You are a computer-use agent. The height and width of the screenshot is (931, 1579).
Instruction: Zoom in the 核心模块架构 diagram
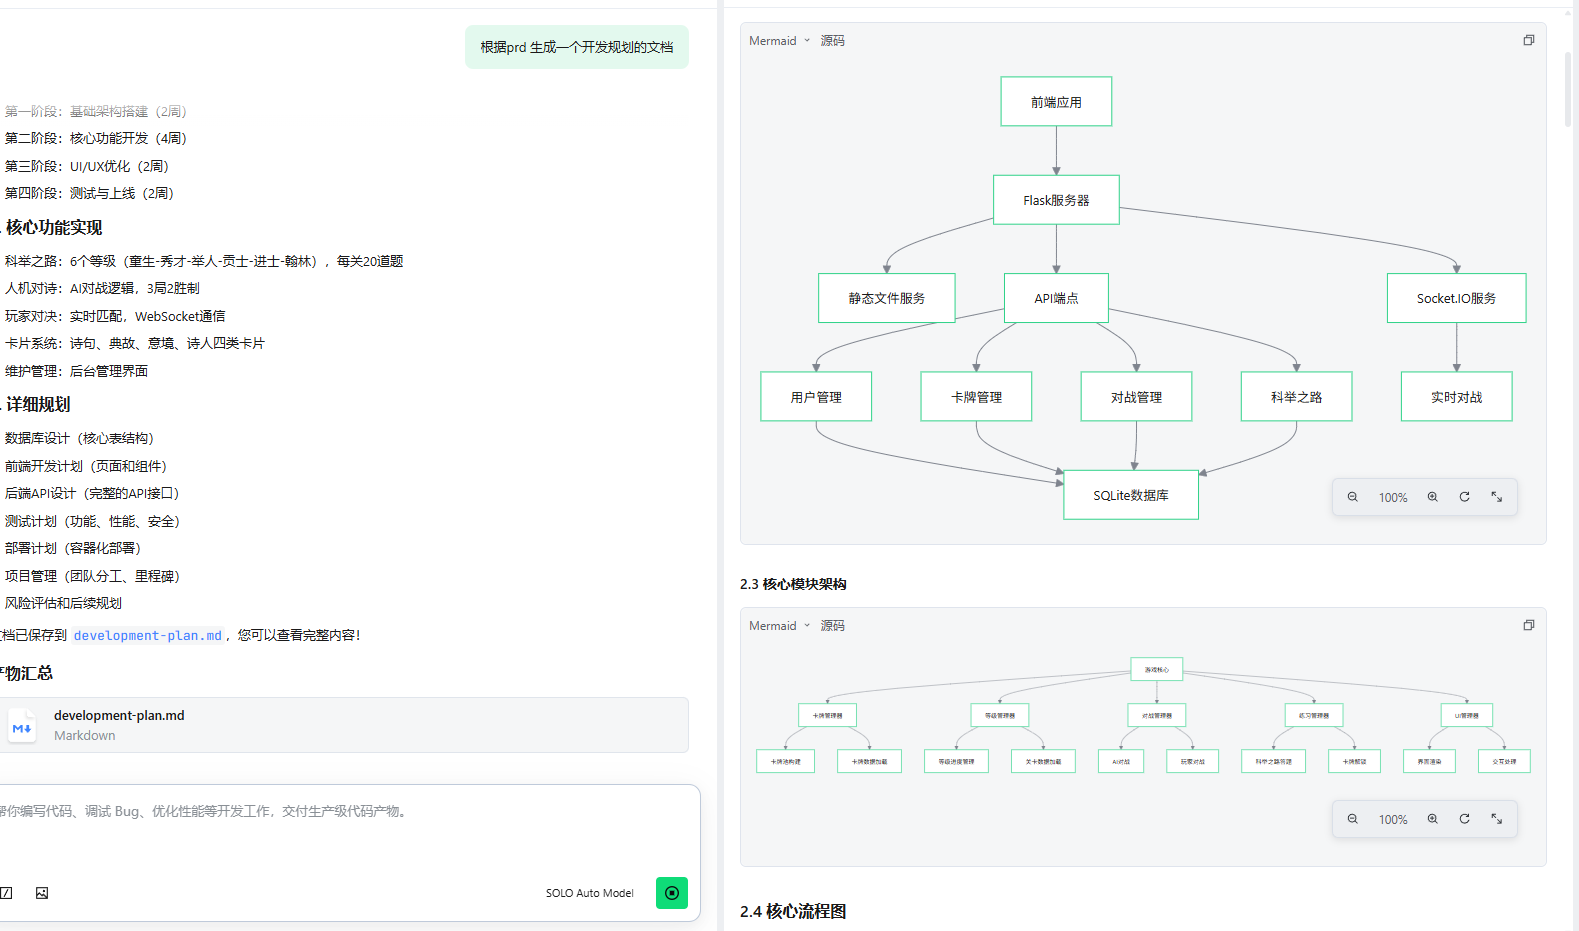pyautogui.click(x=1432, y=819)
